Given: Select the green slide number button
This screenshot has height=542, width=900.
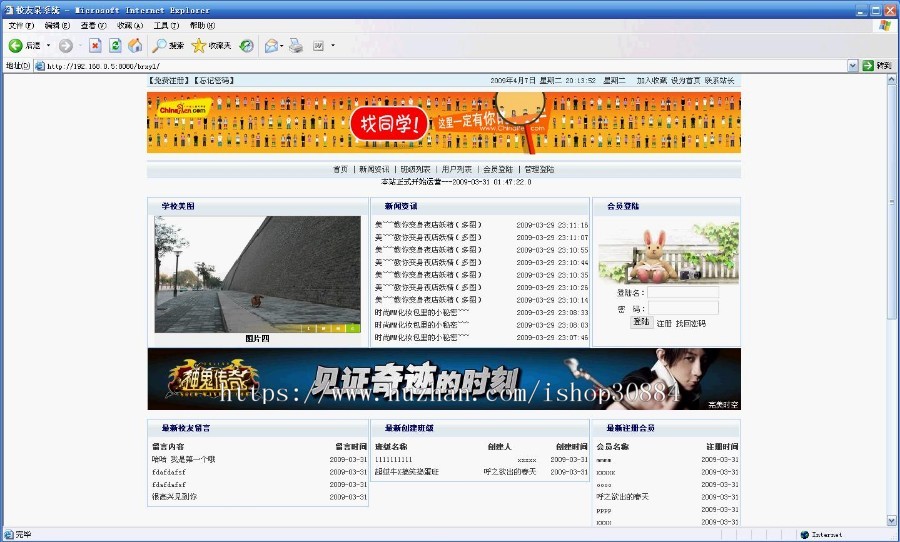Looking at the screenshot, I should [354, 328].
